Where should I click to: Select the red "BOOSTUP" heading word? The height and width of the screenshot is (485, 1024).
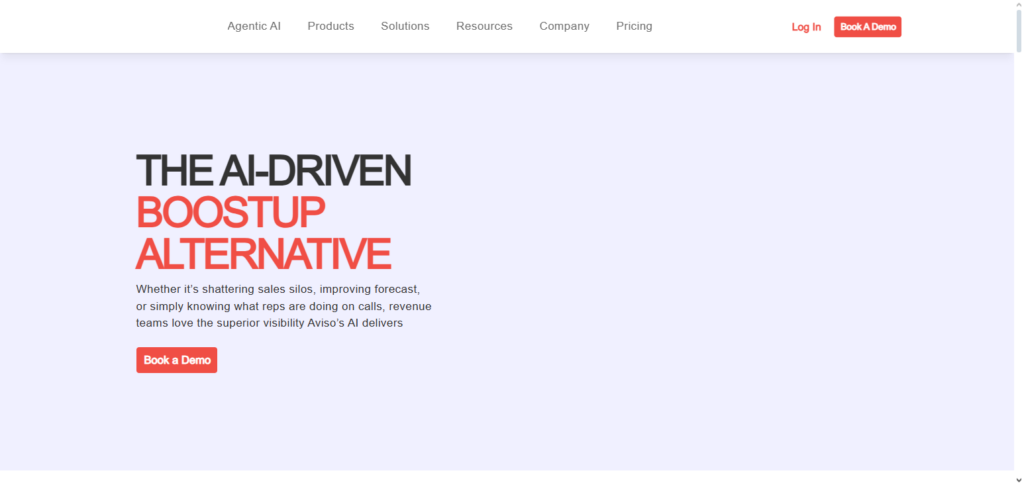230,213
